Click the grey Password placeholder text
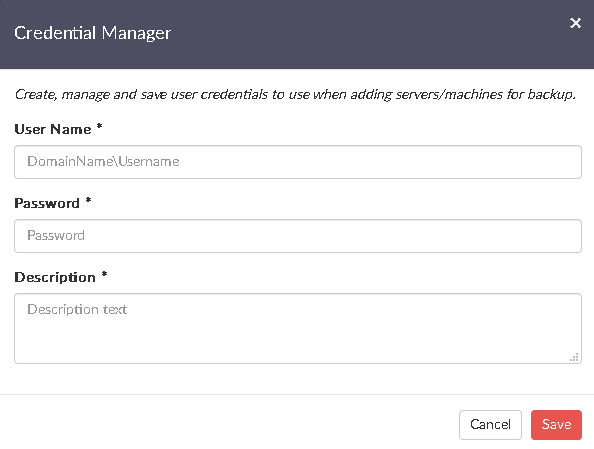This screenshot has width=594, height=449. tap(56, 236)
